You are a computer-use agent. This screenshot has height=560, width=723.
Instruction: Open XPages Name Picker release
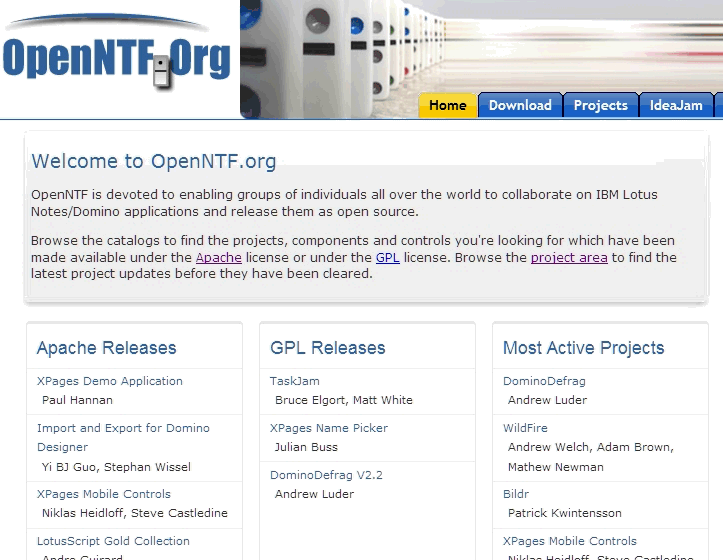(329, 428)
